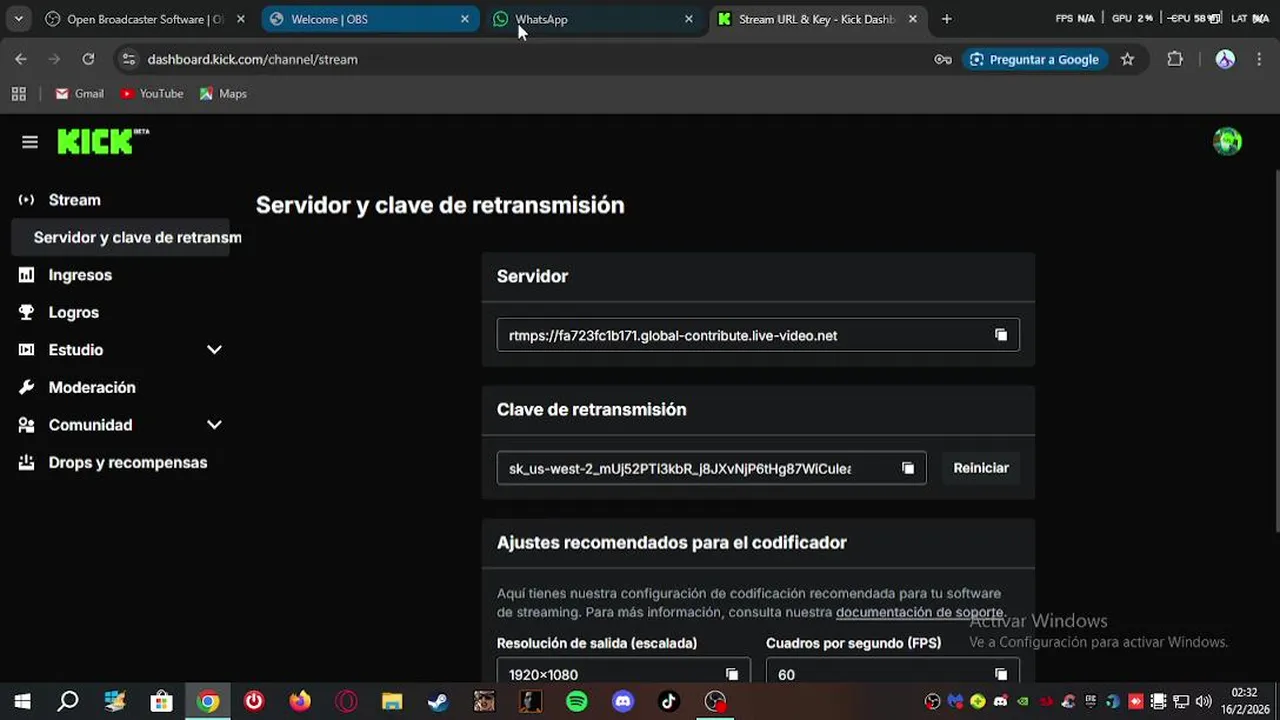Bookmark this page with the star
The height and width of the screenshot is (720, 1280).
click(x=1127, y=59)
